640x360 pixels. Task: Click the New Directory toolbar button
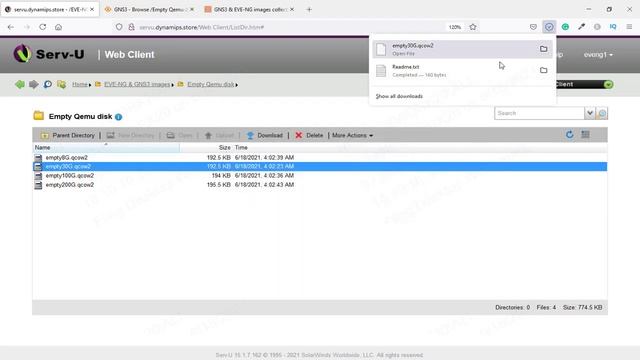(131, 135)
